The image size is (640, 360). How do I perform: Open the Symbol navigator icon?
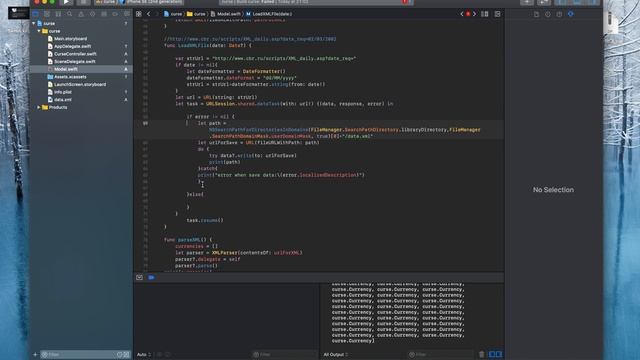click(58, 14)
